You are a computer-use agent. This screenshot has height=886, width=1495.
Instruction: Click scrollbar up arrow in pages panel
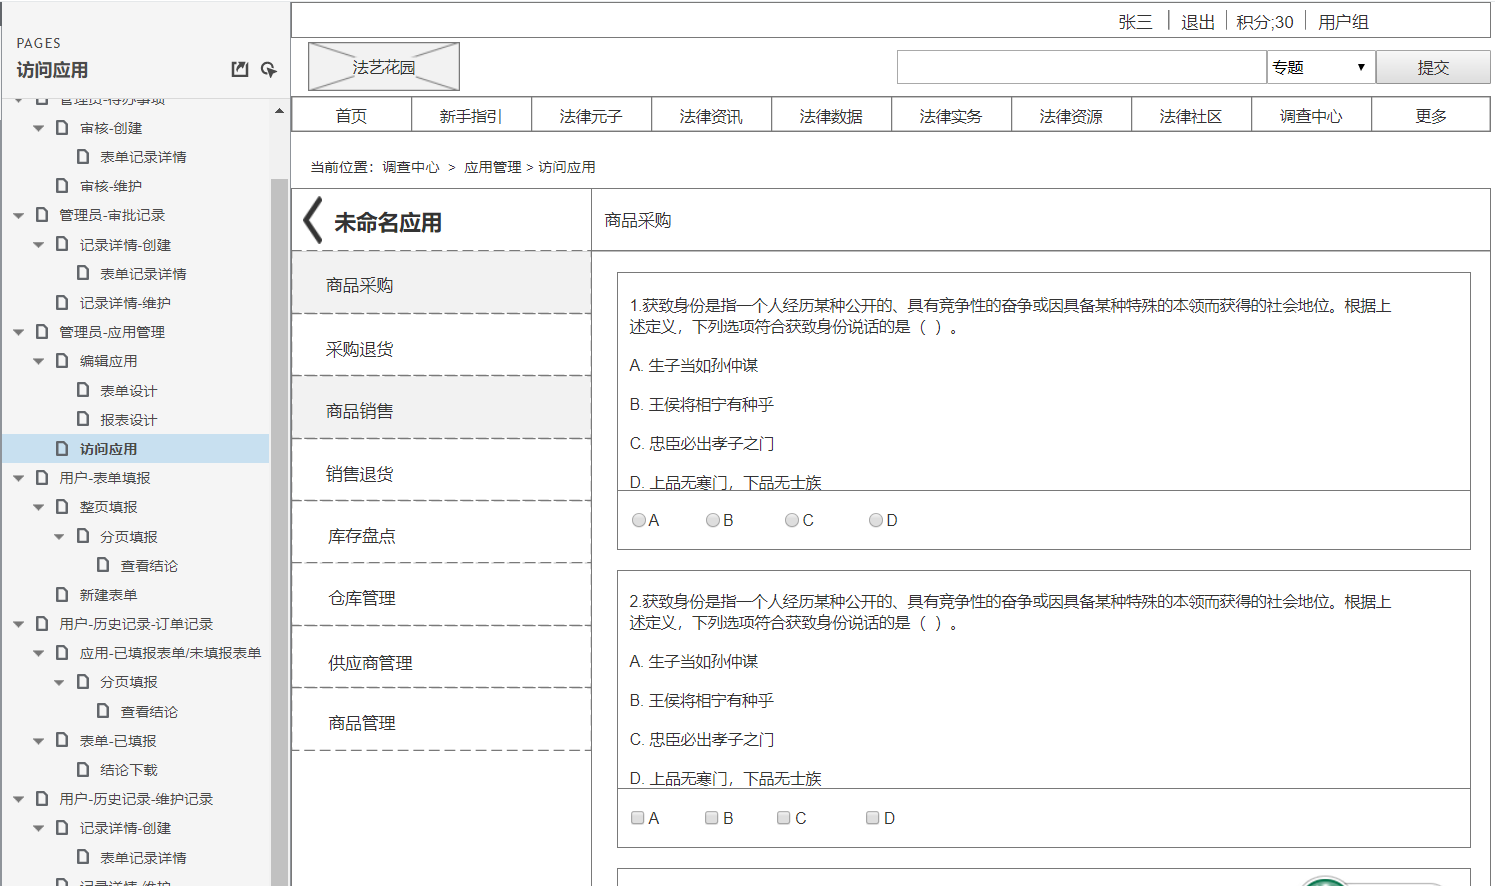[x=279, y=111]
